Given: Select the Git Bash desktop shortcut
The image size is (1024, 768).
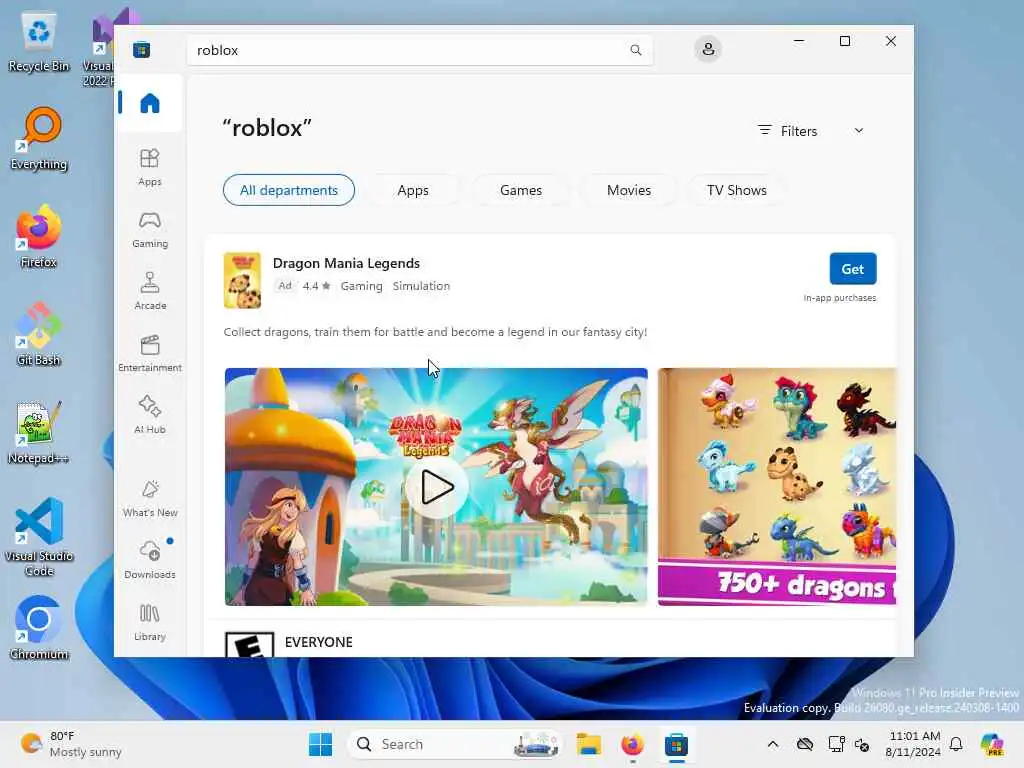Looking at the screenshot, I should coord(39,335).
